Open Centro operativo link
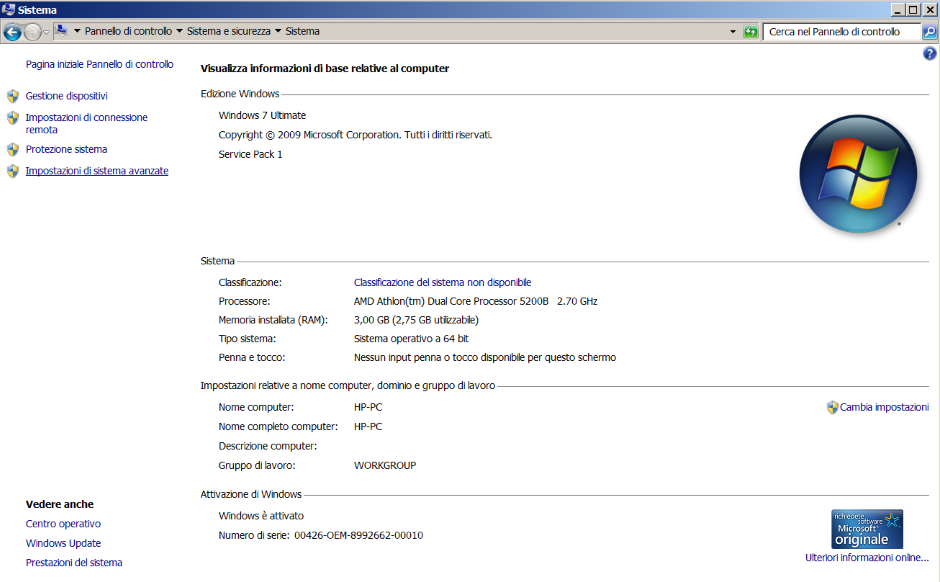The width and height of the screenshot is (940, 582). pos(63,524)
